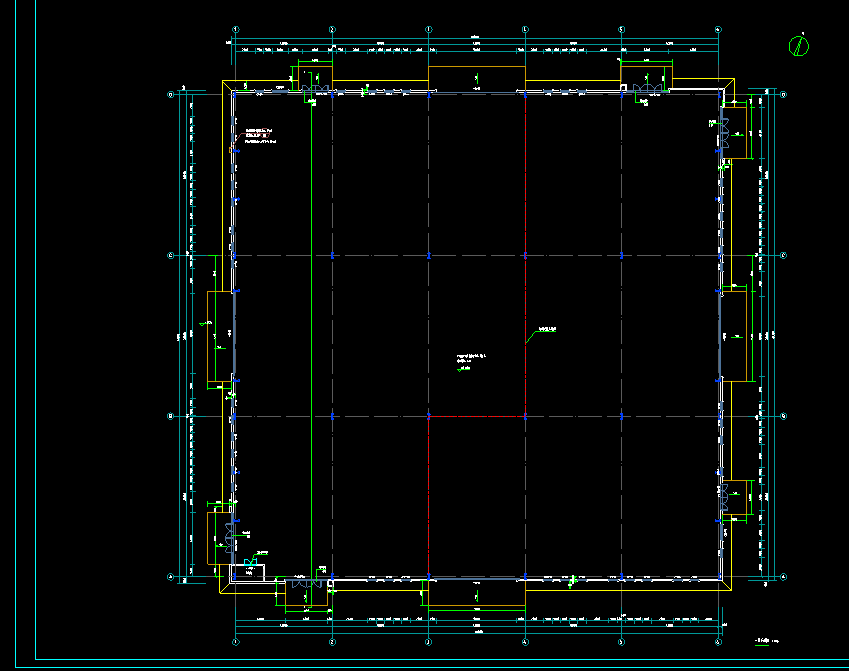
Task: Click the bottom double-door symbol near grid 2
Action: (308, 584)
